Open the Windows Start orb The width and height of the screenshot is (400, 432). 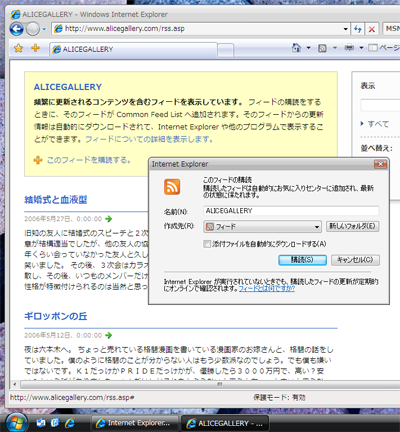click(x=16, y=423)
